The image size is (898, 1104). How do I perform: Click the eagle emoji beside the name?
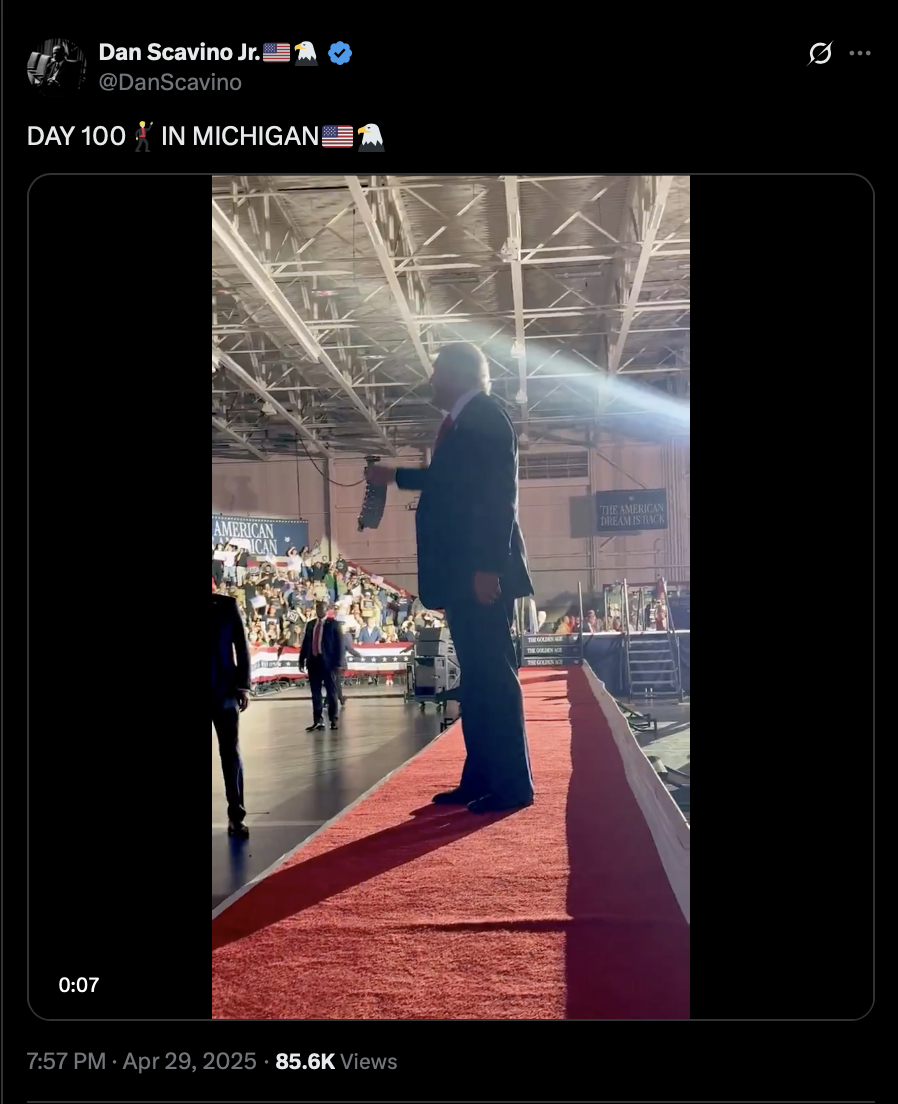[306, 53]
